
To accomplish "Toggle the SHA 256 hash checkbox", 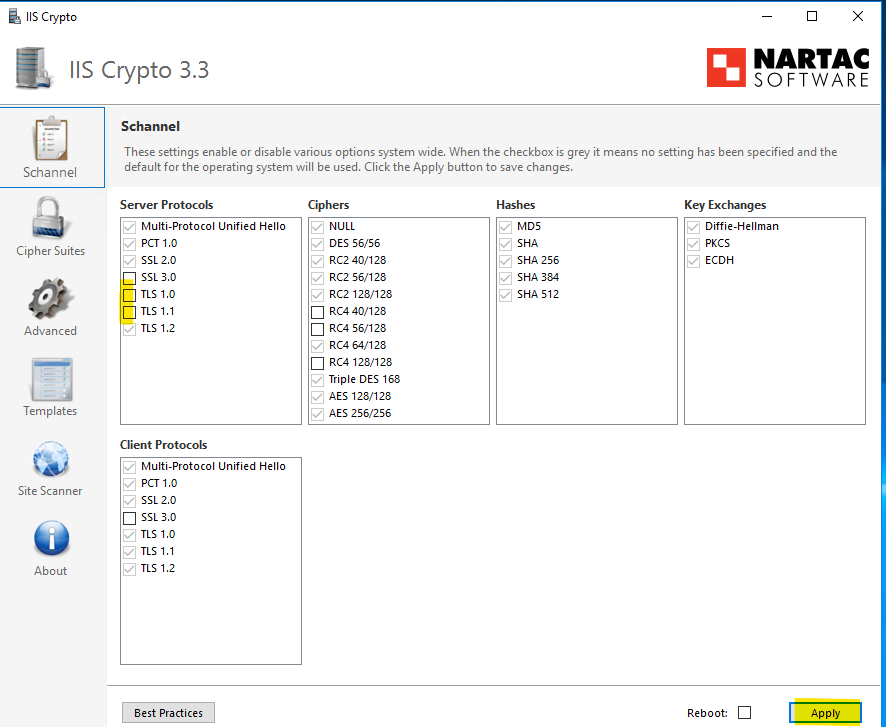I will (x=506, y=261).
